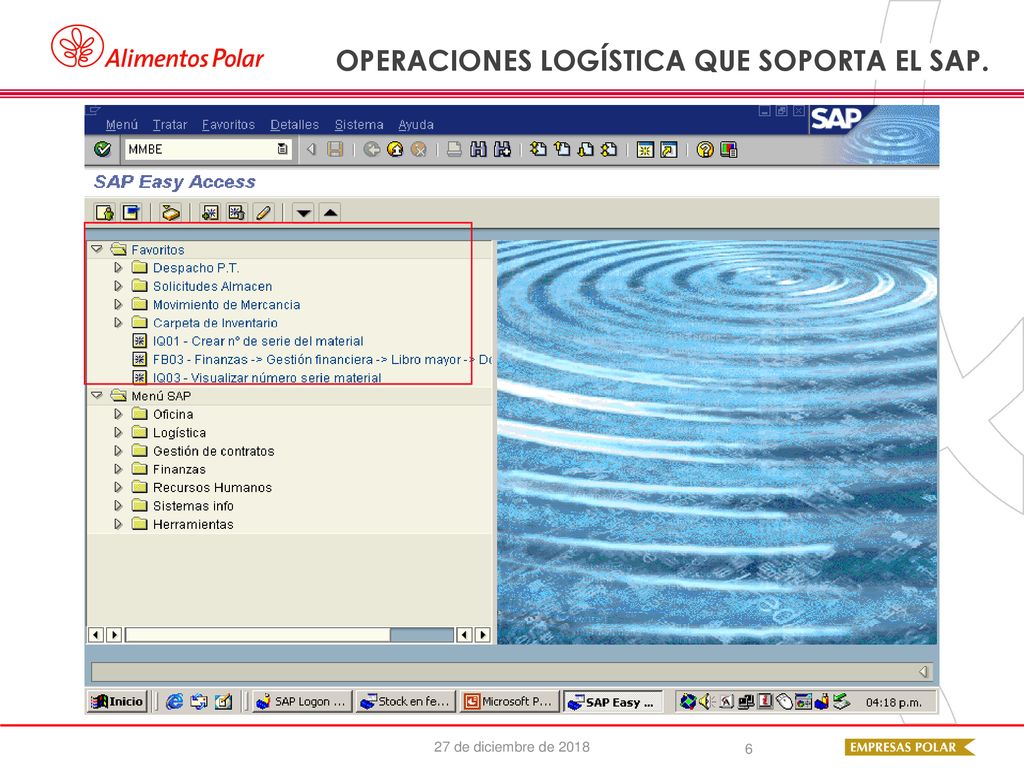Image resolution: width=1024 pixels, height=768 pixels.
Task: Click the status bar expand triangle
Action: click(x=923, y=671)
